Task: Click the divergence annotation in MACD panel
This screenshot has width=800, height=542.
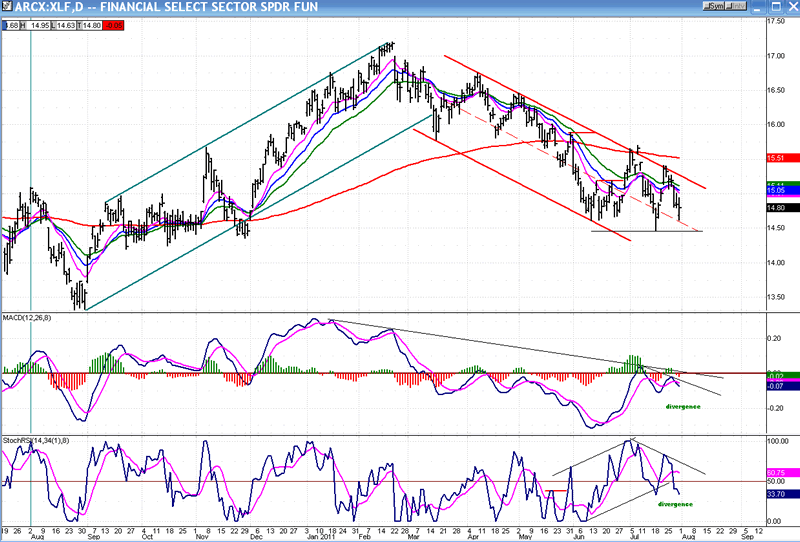Action: [684, 406]
